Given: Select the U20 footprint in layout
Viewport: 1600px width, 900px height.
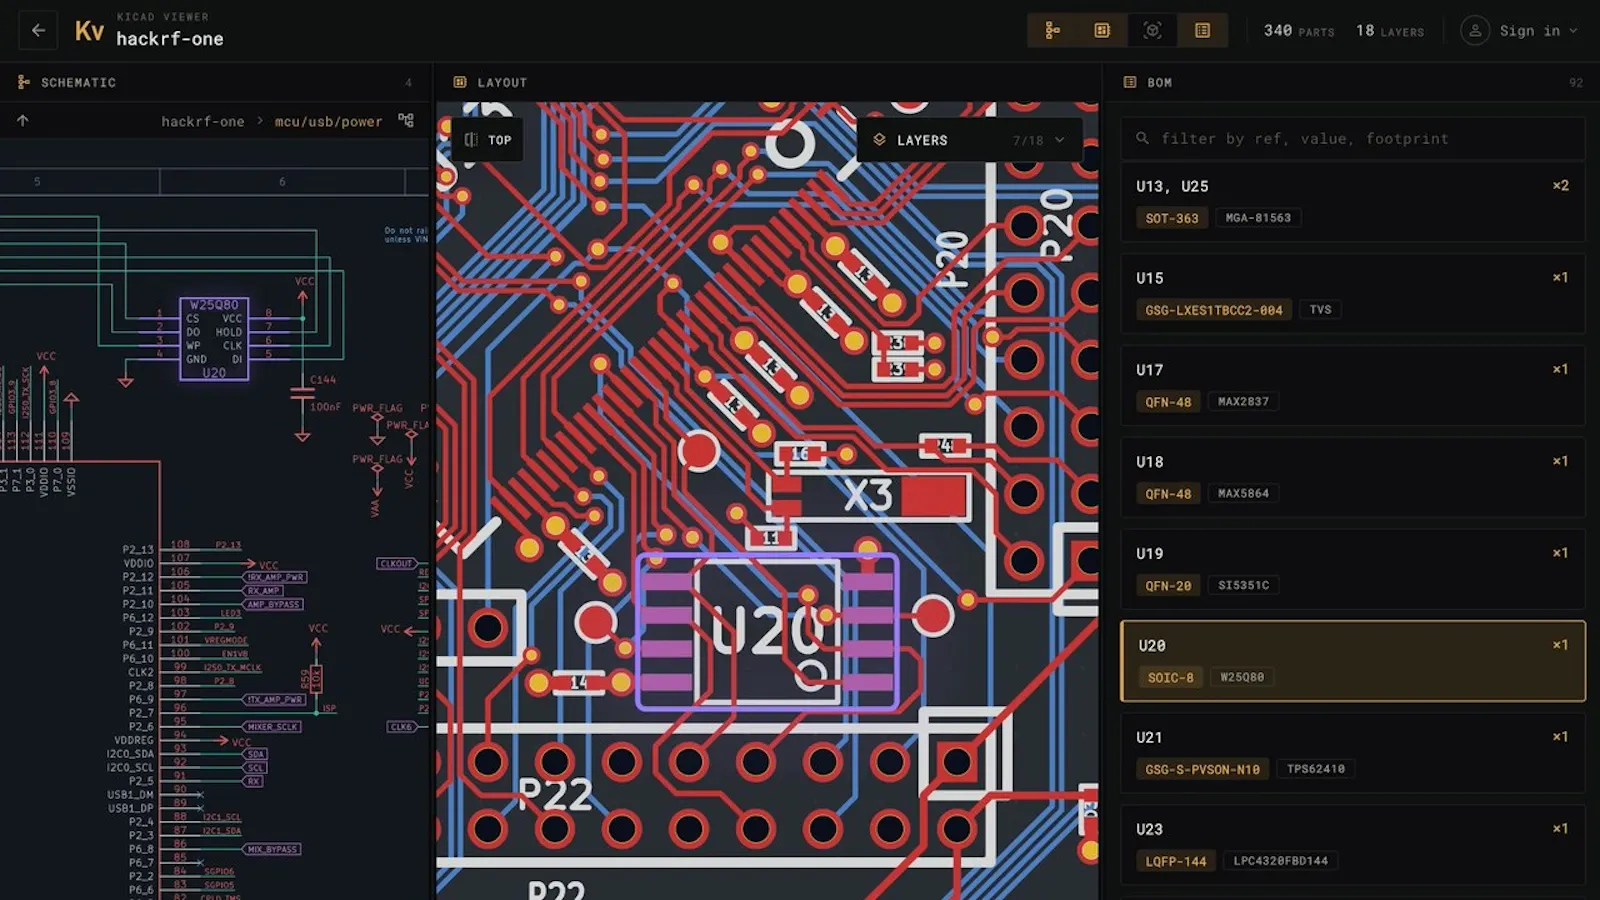Looking at the screenshot, I should tap(767, 632).
